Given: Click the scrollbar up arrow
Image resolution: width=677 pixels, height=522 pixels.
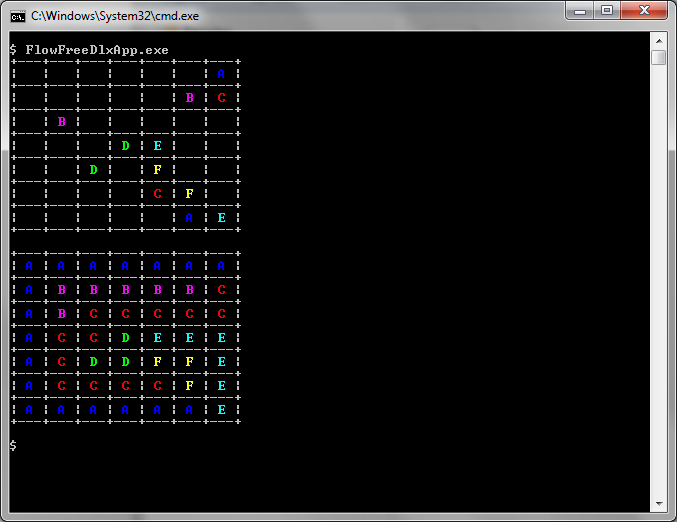Looking at the screenshot, I should (659, 41).
